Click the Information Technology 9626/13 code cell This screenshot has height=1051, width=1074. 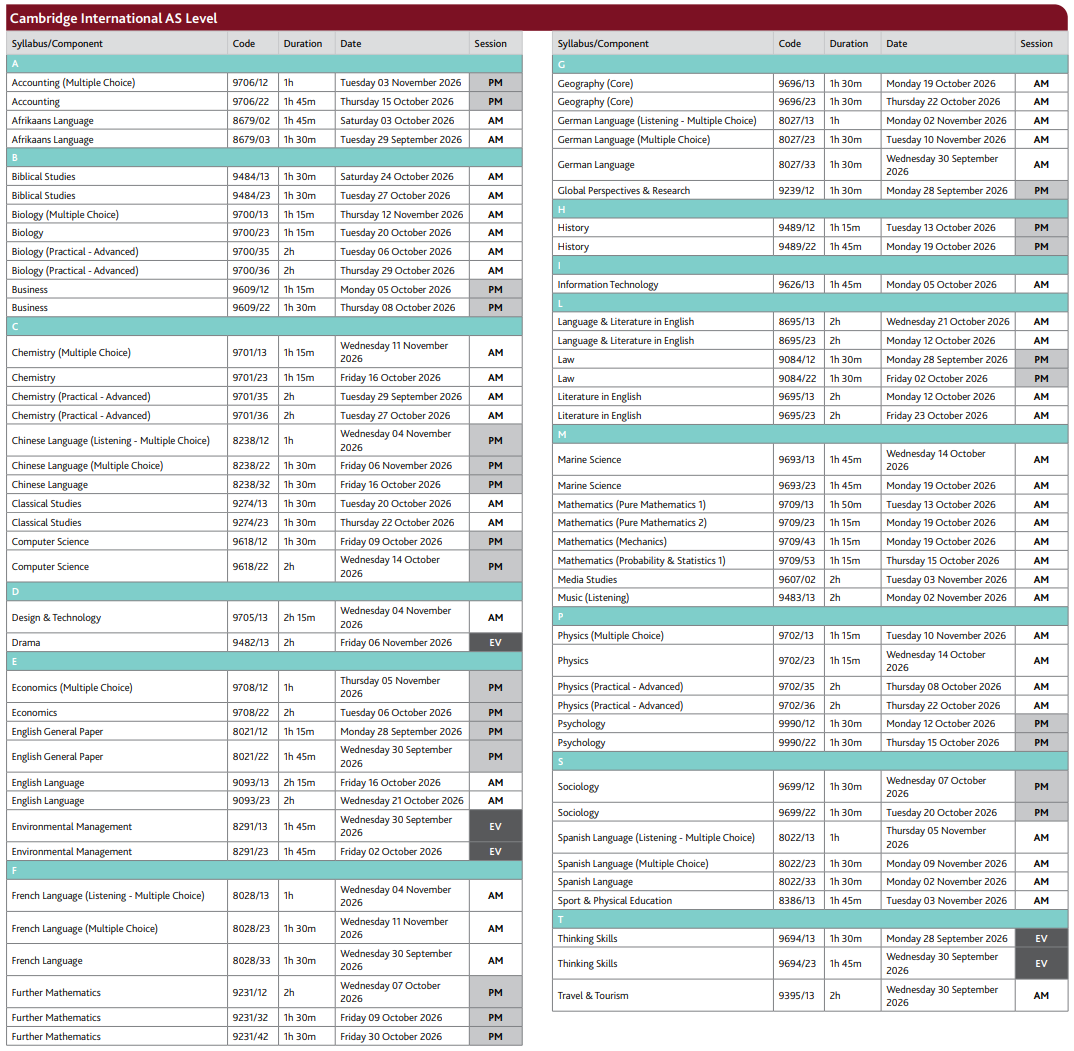click(799, 284)
